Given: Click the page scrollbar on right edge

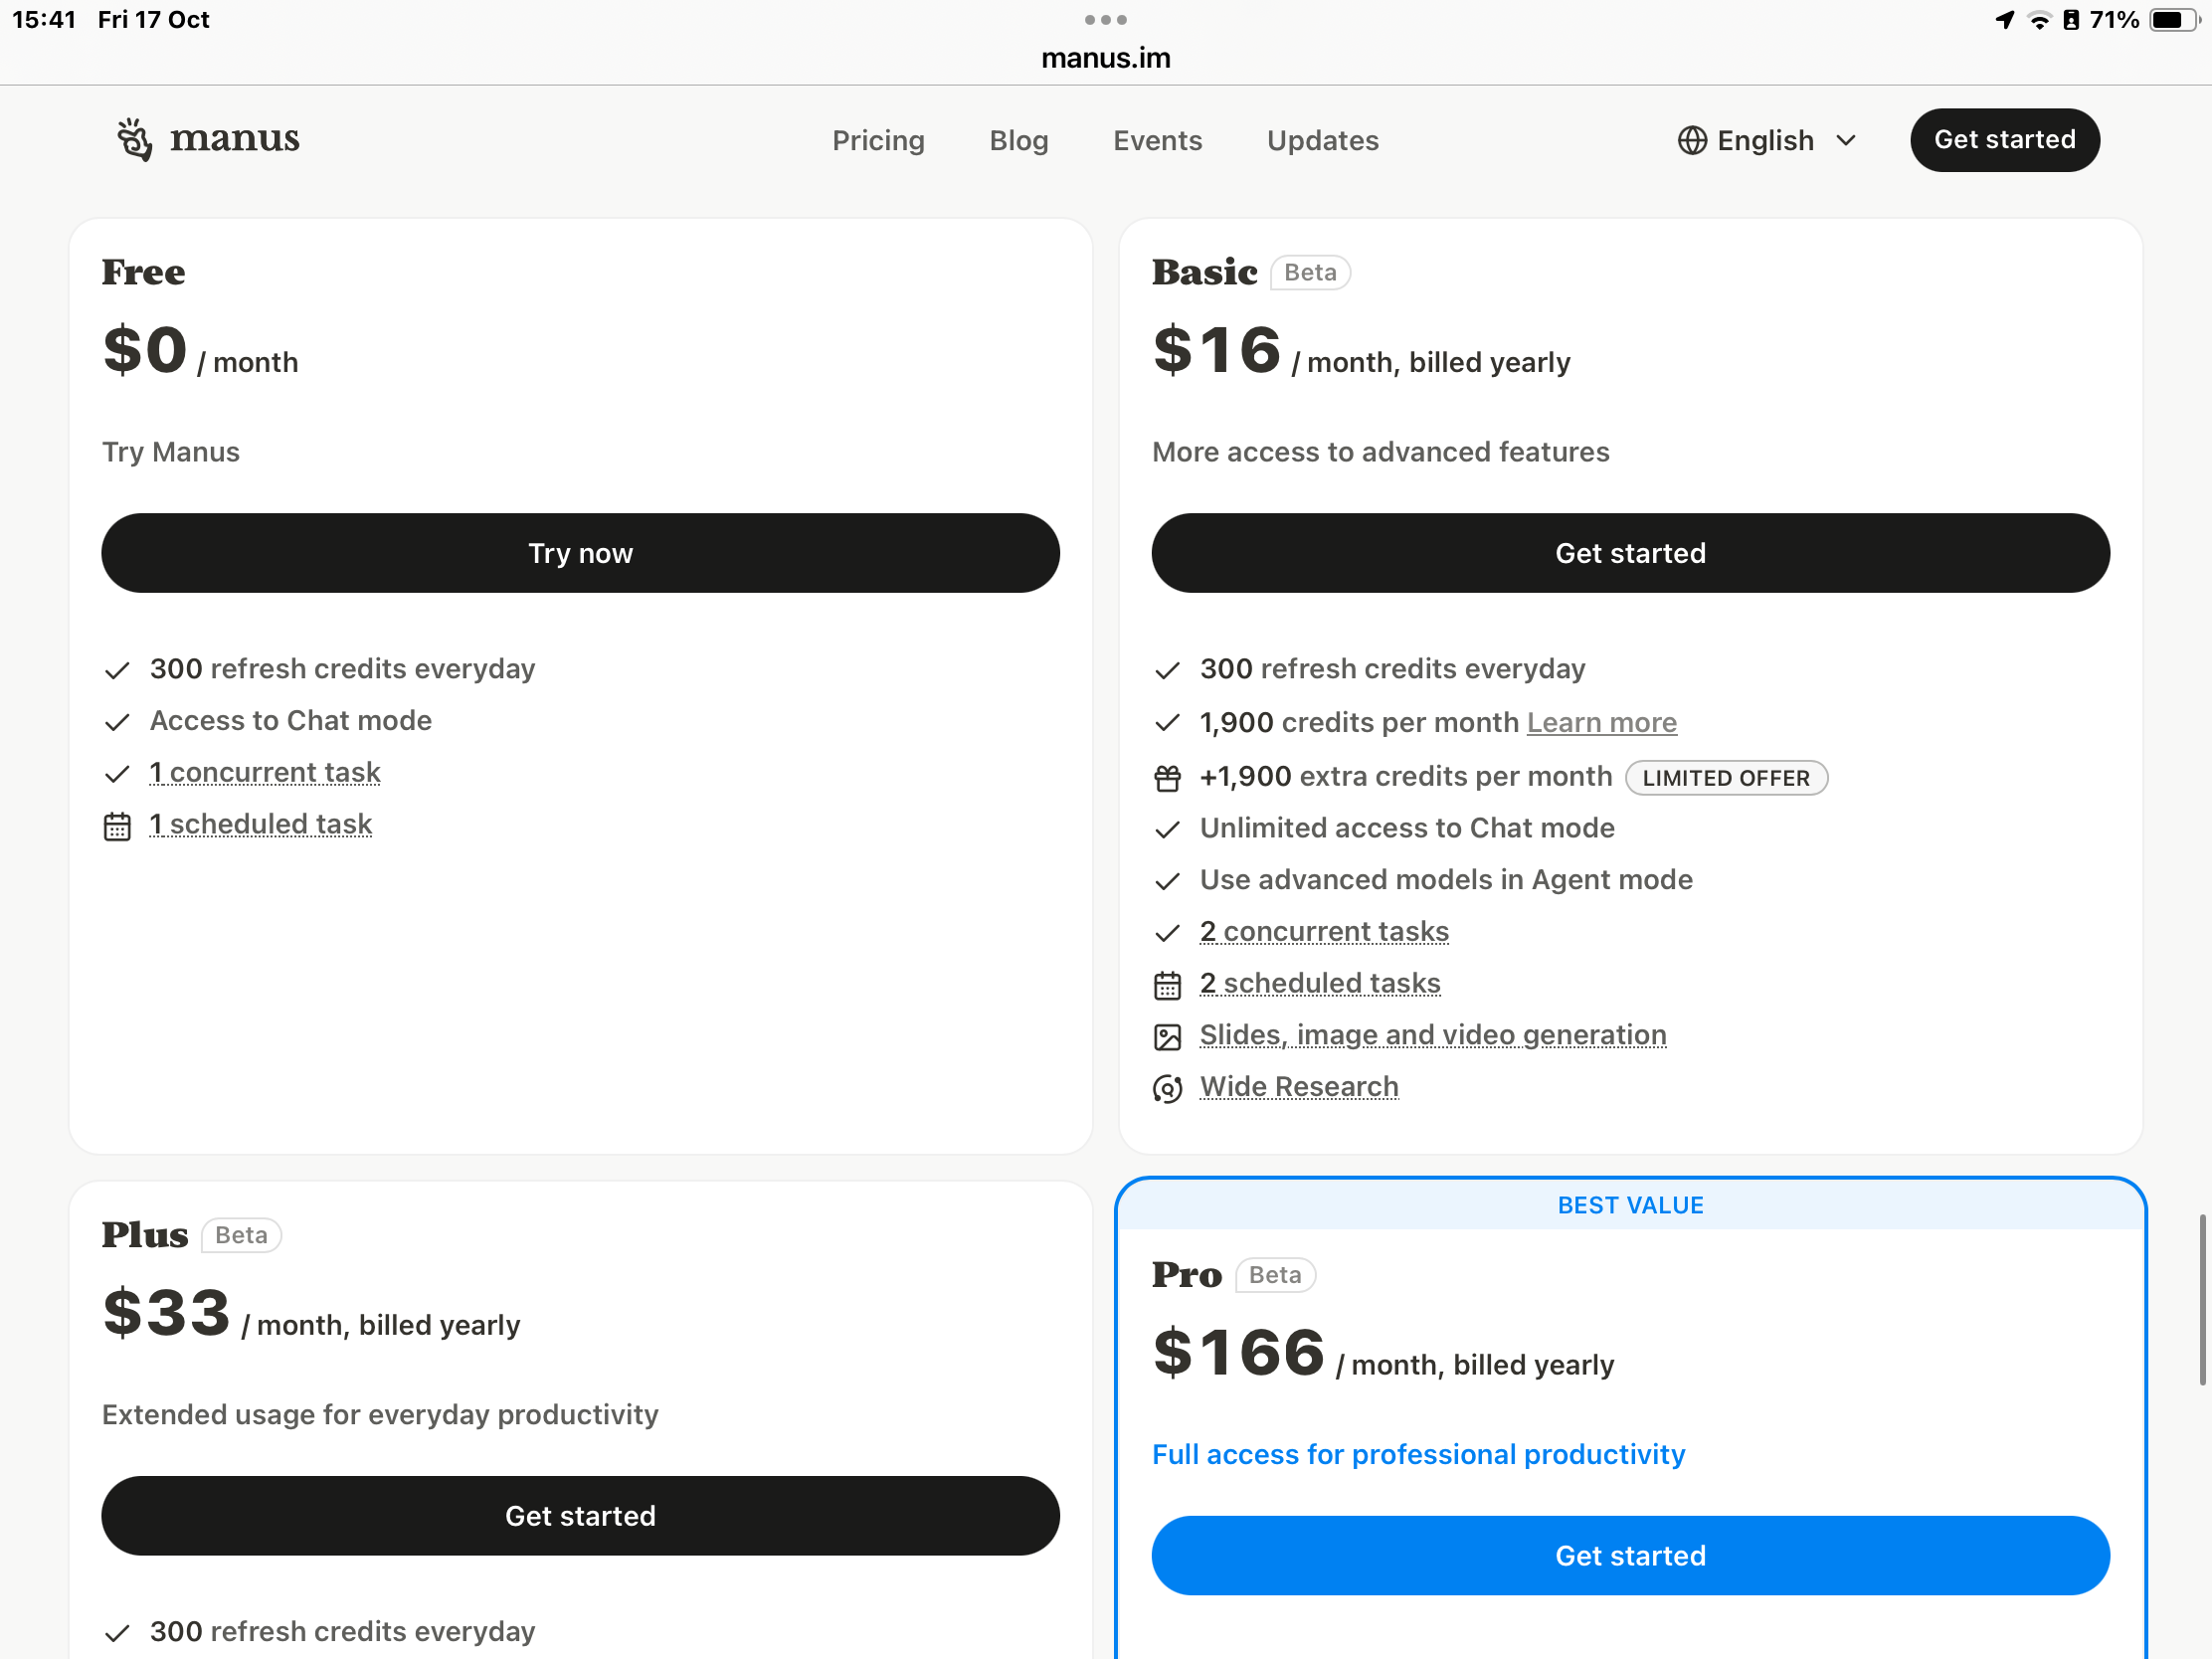Looking at the screenshot, I should (2201, 1299).
